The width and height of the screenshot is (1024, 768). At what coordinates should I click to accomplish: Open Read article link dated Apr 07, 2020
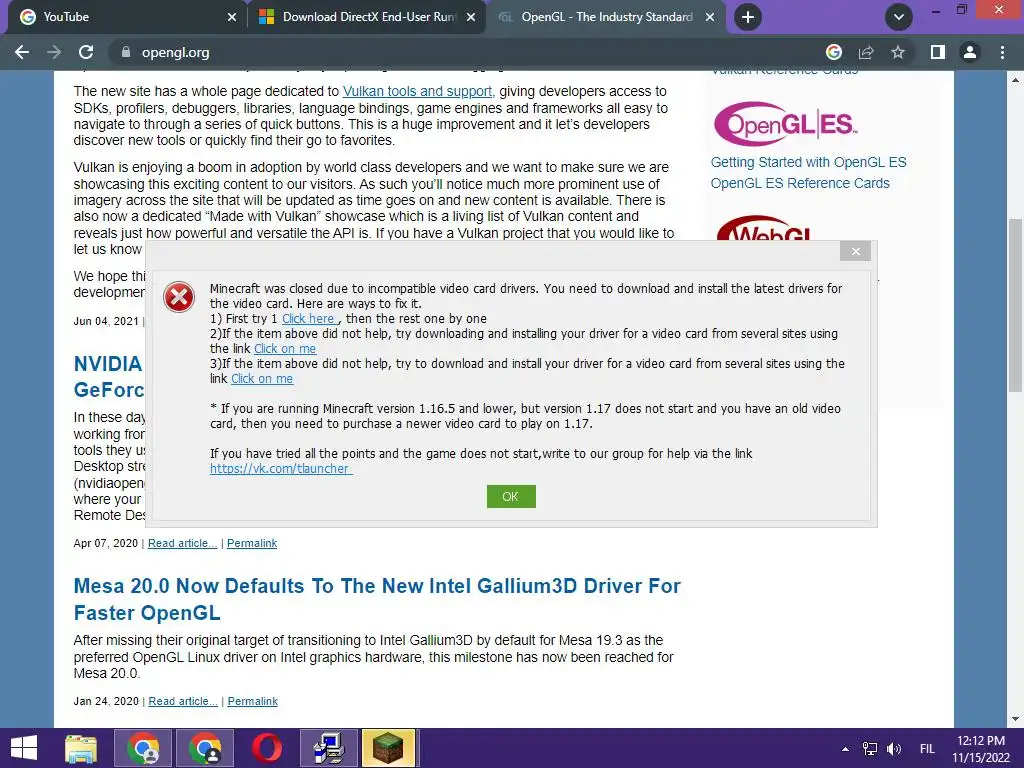(x=182, y=543)
